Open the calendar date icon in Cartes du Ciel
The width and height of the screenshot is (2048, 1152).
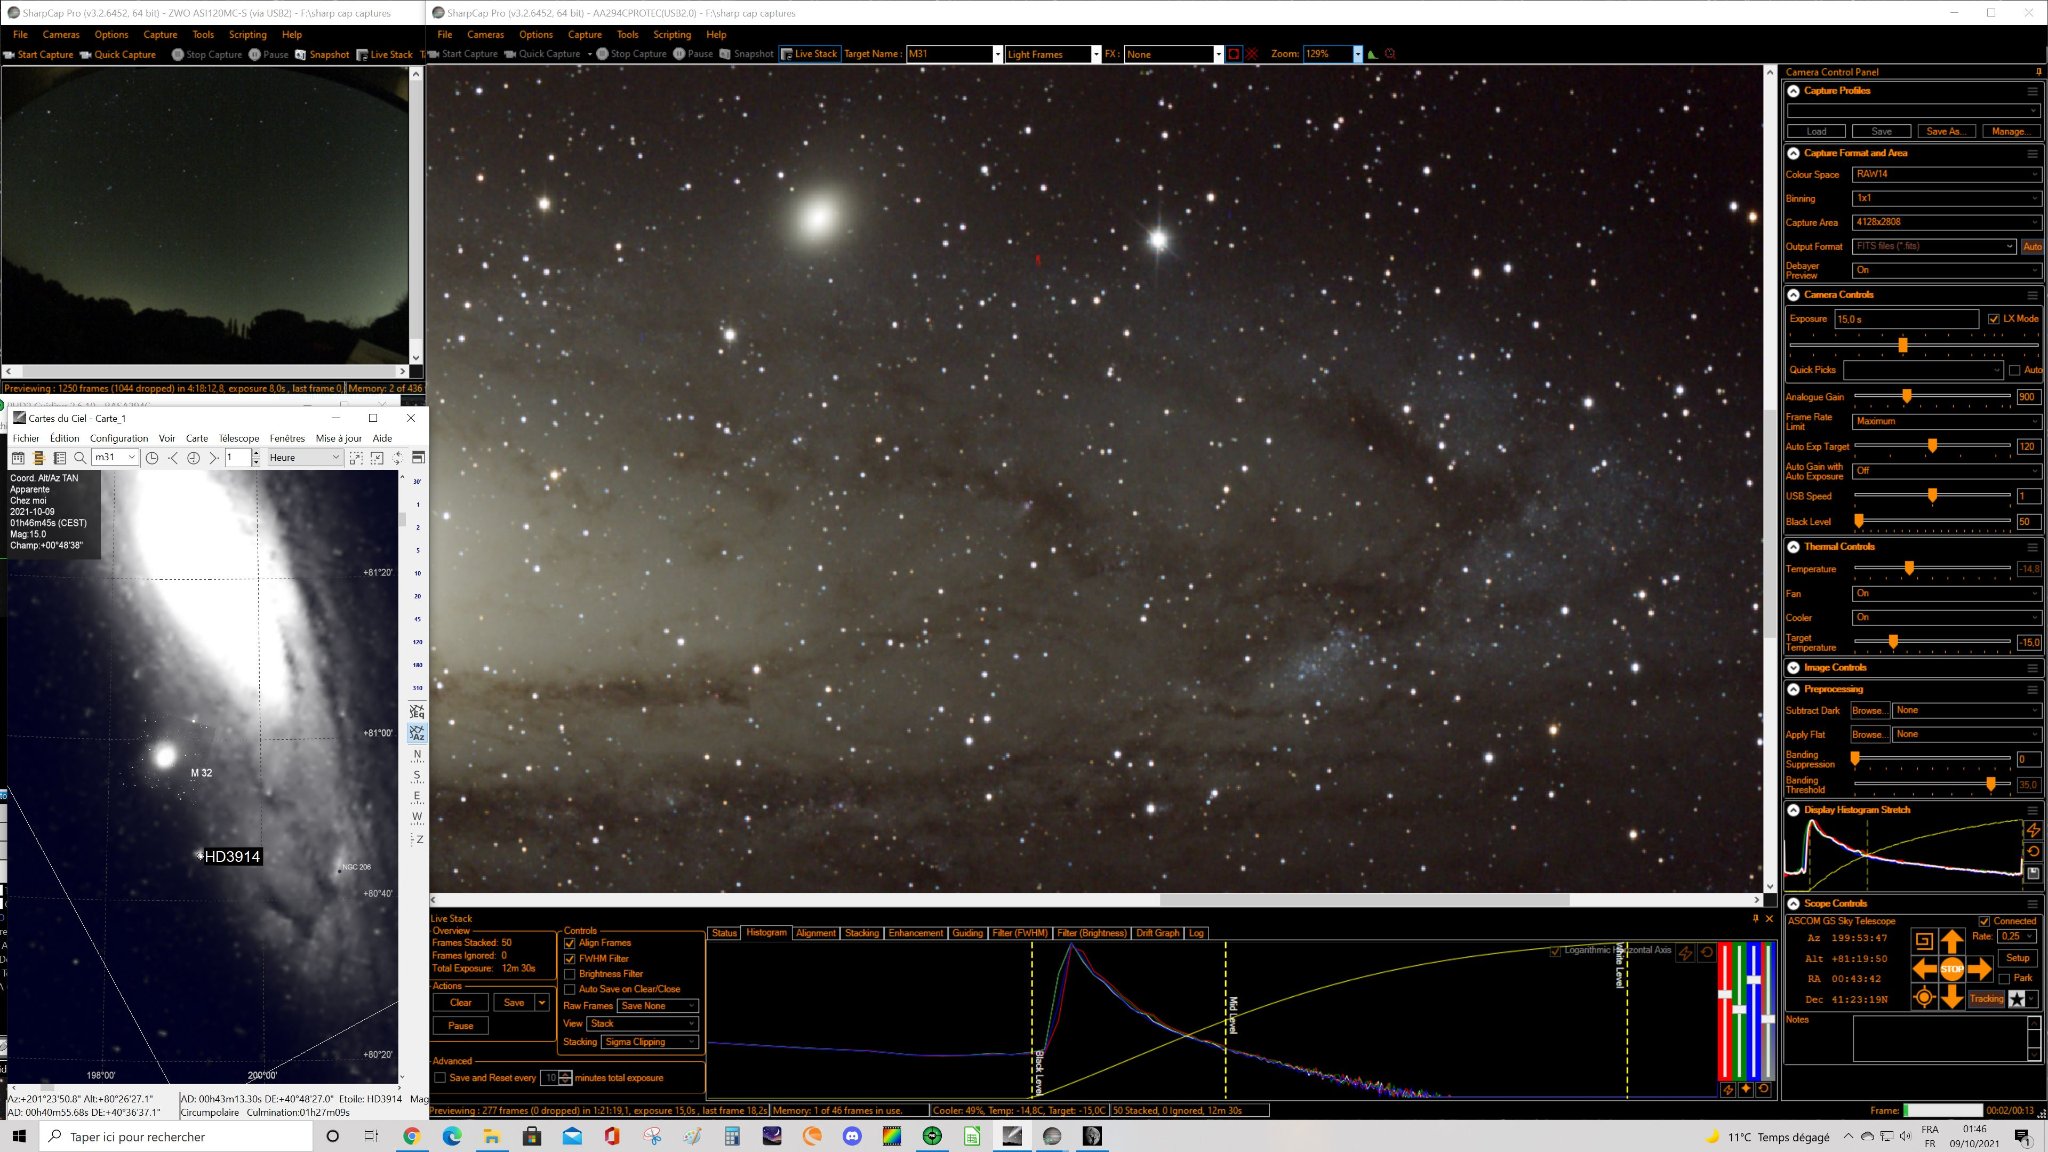(x=18, y=458)
